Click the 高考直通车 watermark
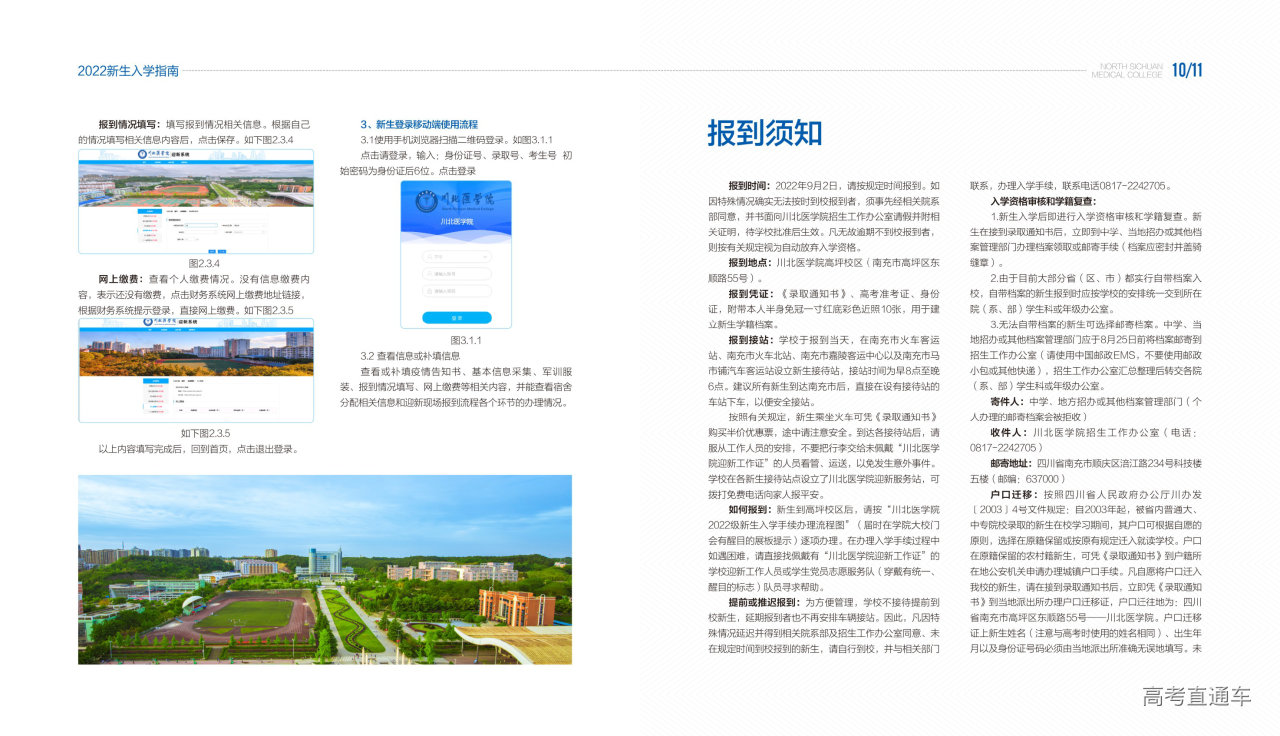1280x736 pixels. tap(1196, 697)
